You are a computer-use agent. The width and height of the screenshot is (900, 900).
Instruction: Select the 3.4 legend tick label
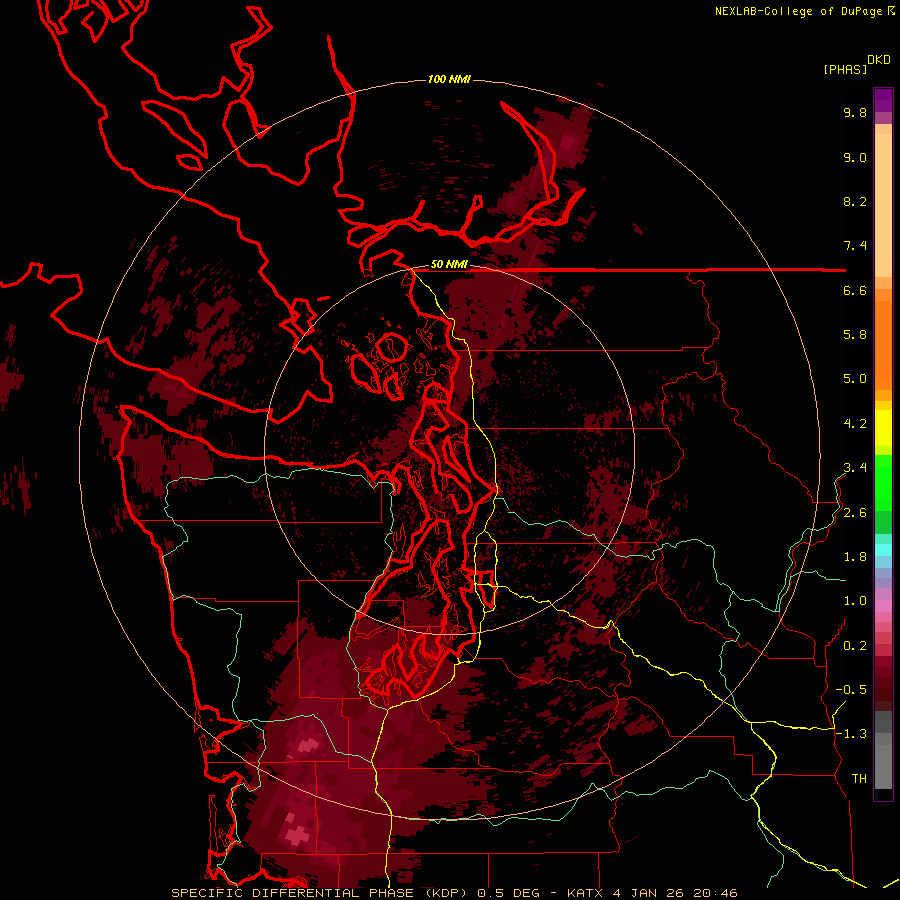coord(855,468)
